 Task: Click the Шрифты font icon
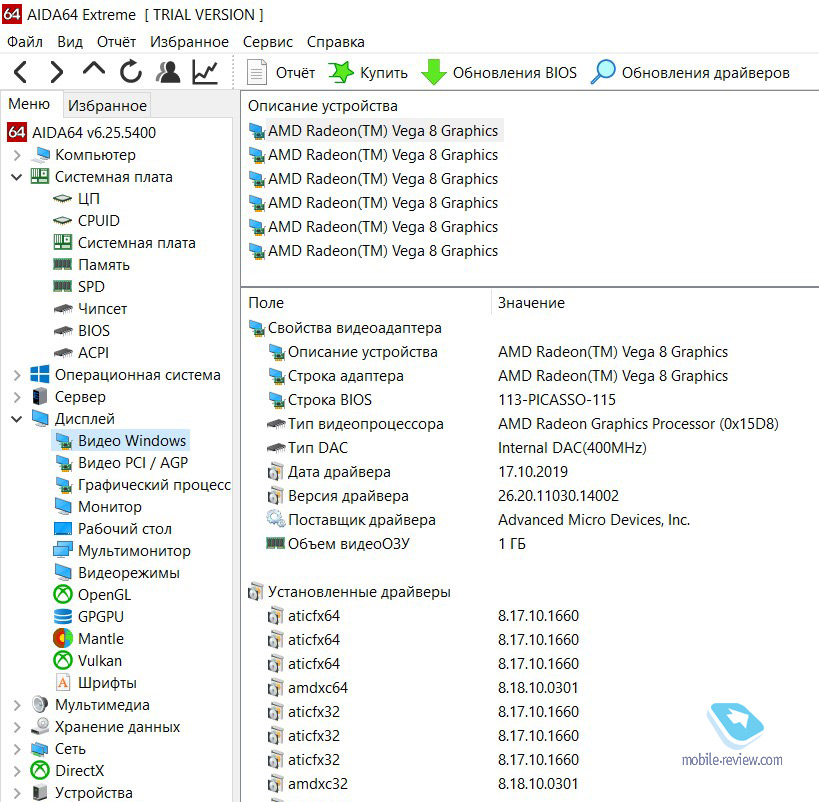(63, 683)
